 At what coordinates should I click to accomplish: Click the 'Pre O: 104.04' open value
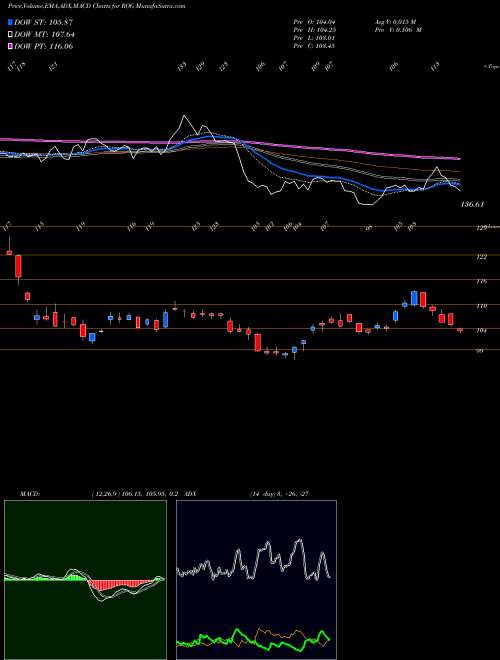(316, 21)
